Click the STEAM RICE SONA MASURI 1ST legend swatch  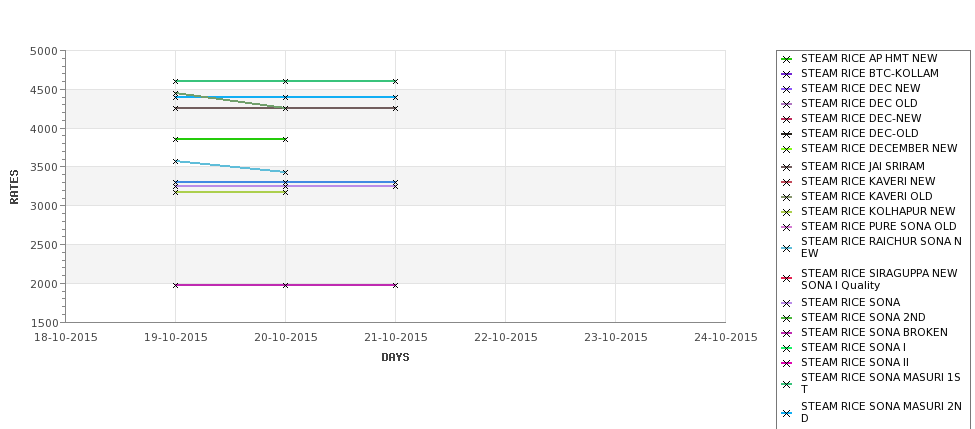click(x=787, y=384)
